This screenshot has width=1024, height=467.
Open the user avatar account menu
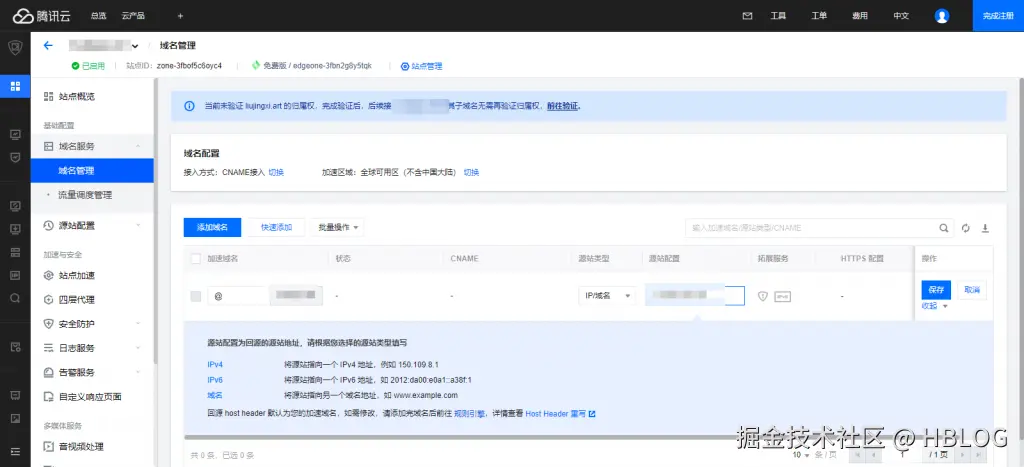pyautogui.click(x=942, y=16)
